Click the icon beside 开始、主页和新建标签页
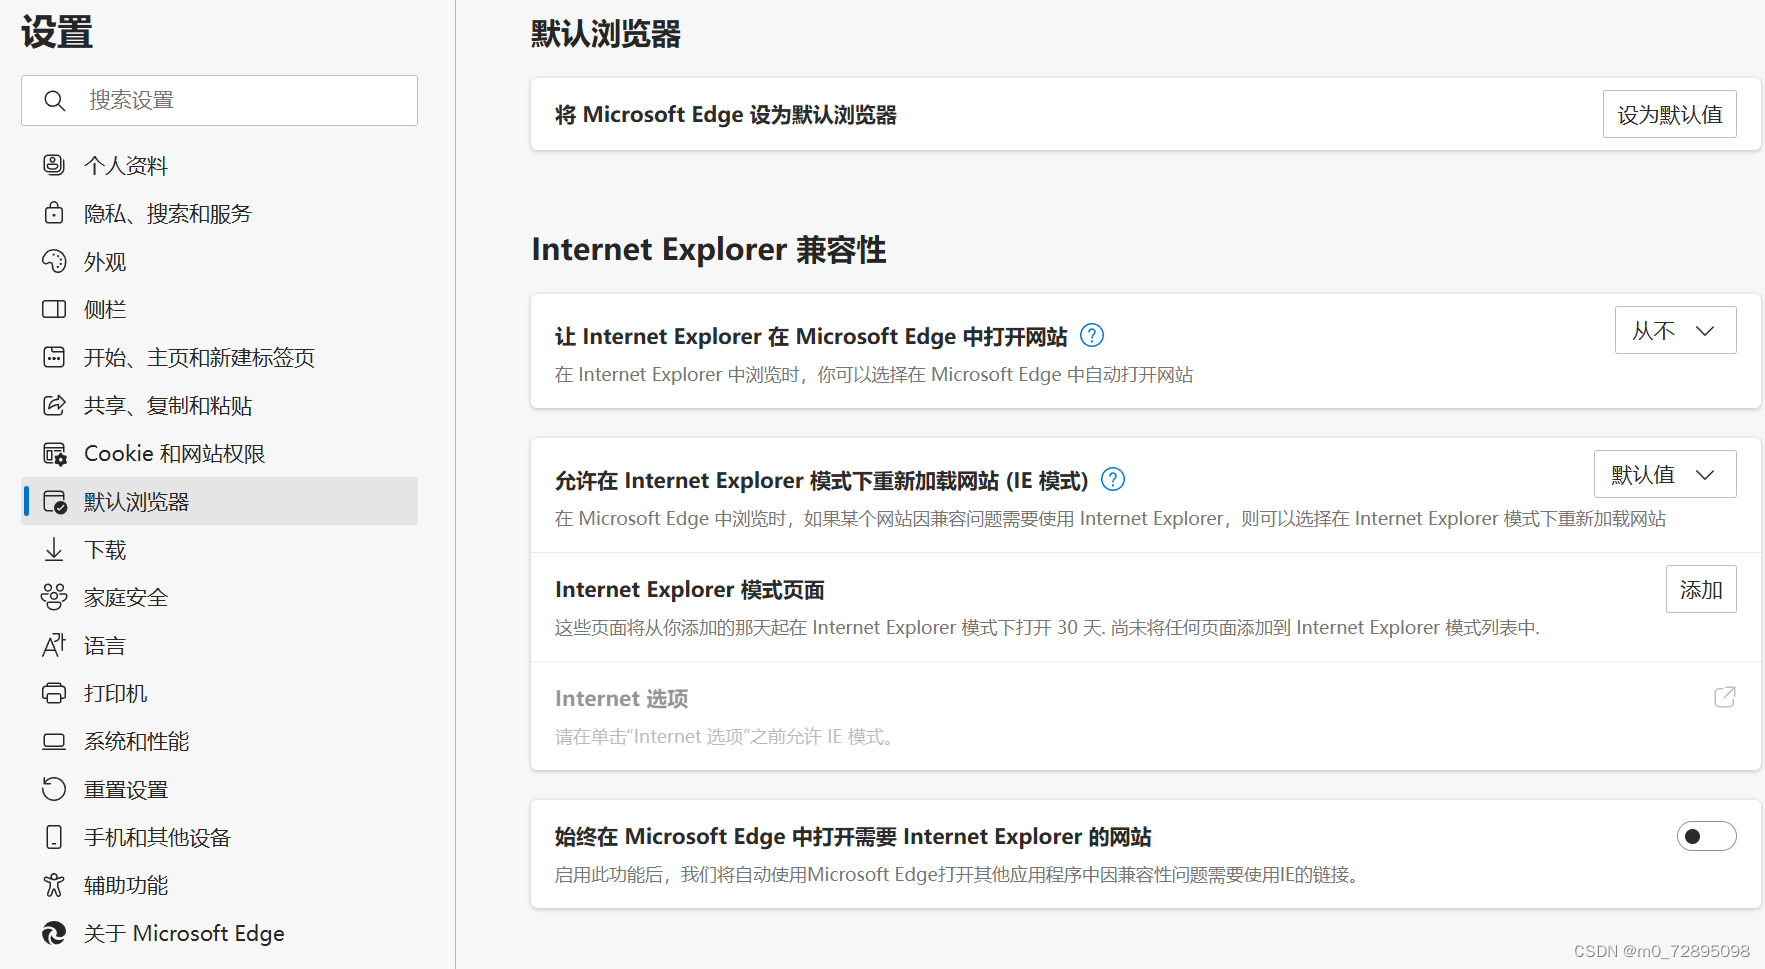Viewport: 1765px width, 969px height. pos(54,357)
